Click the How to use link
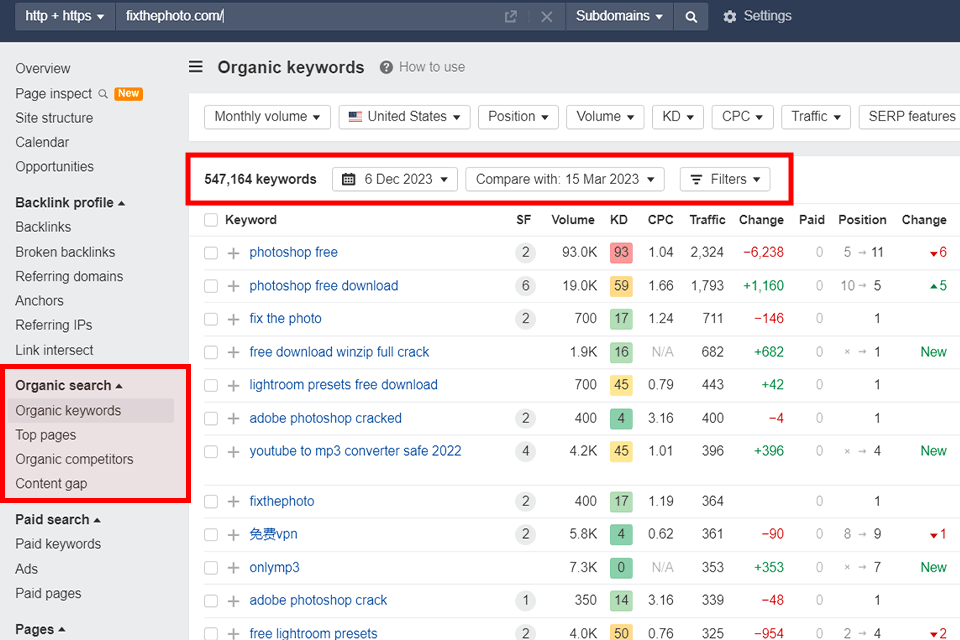 click(432, 67)
